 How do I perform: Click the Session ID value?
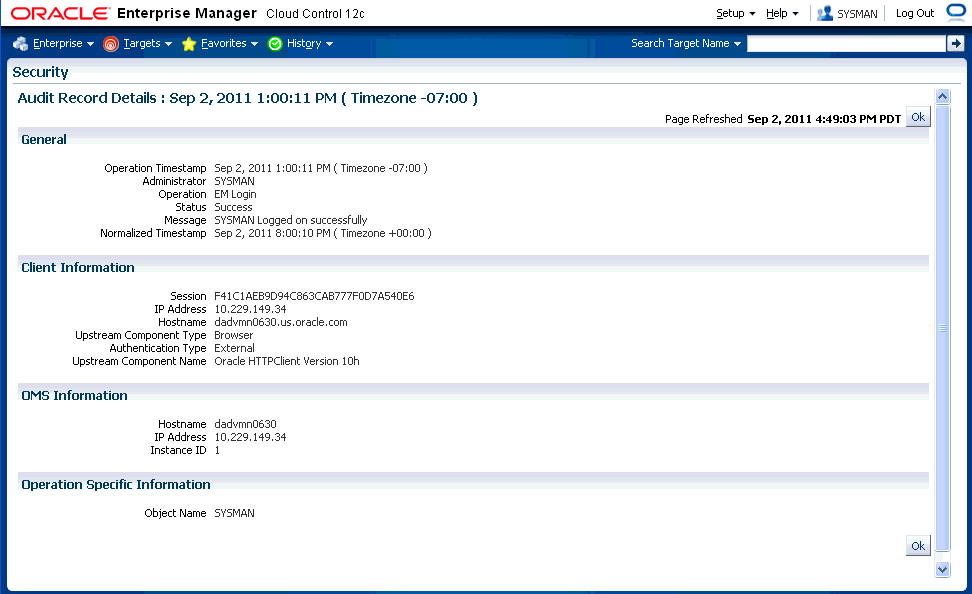pos(314,296)
